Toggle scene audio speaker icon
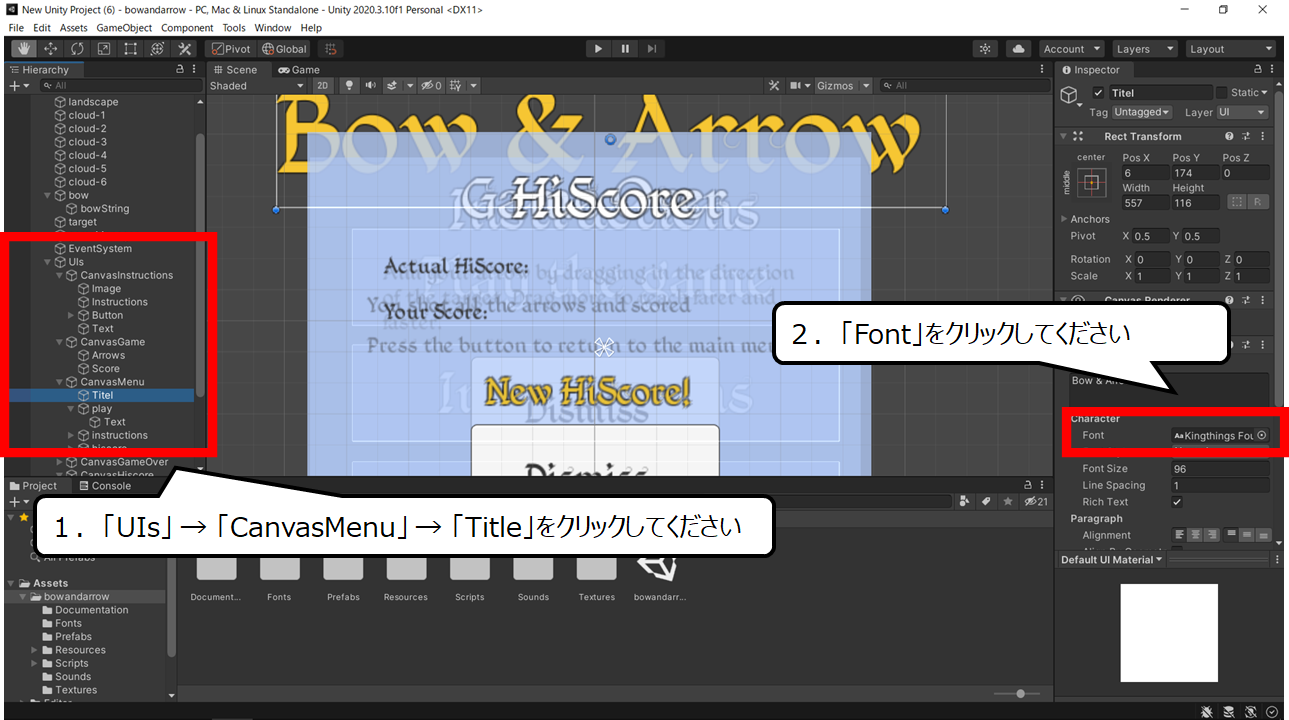 pyautogui.click(x=371, y=86)
